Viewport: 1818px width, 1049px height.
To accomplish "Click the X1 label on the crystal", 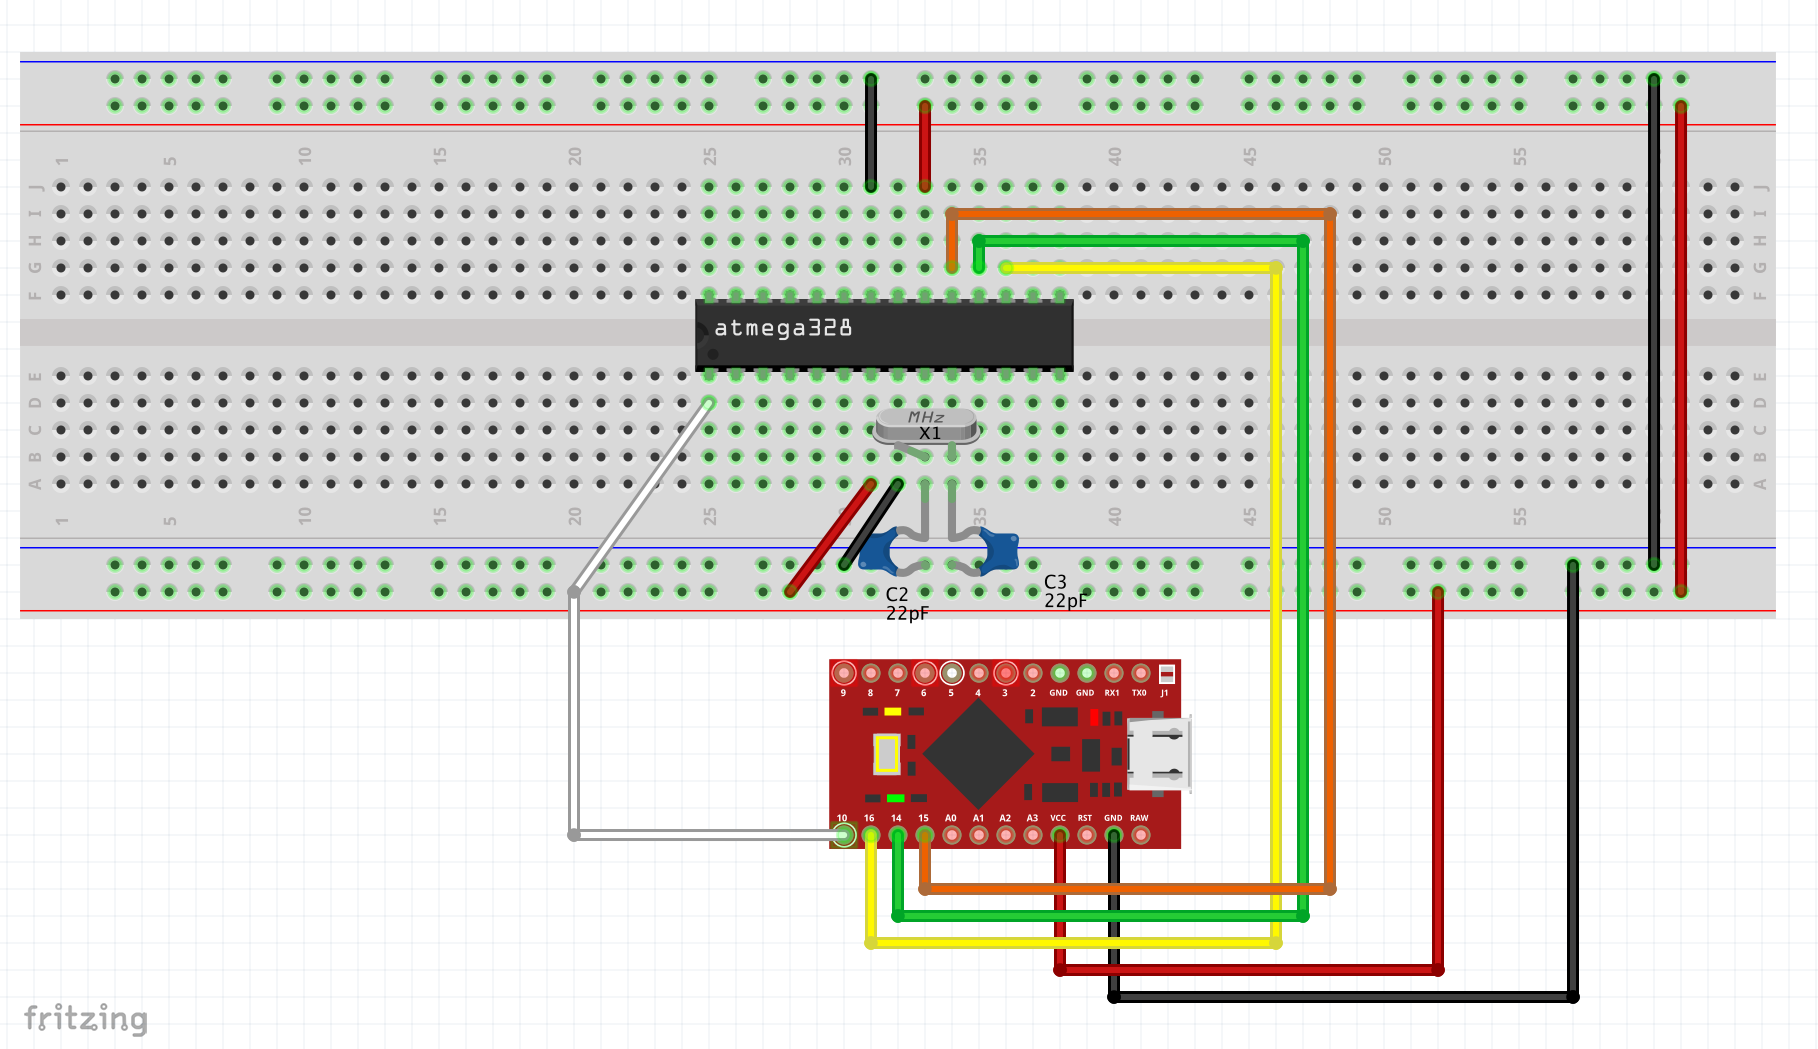I will click(930, 433).
